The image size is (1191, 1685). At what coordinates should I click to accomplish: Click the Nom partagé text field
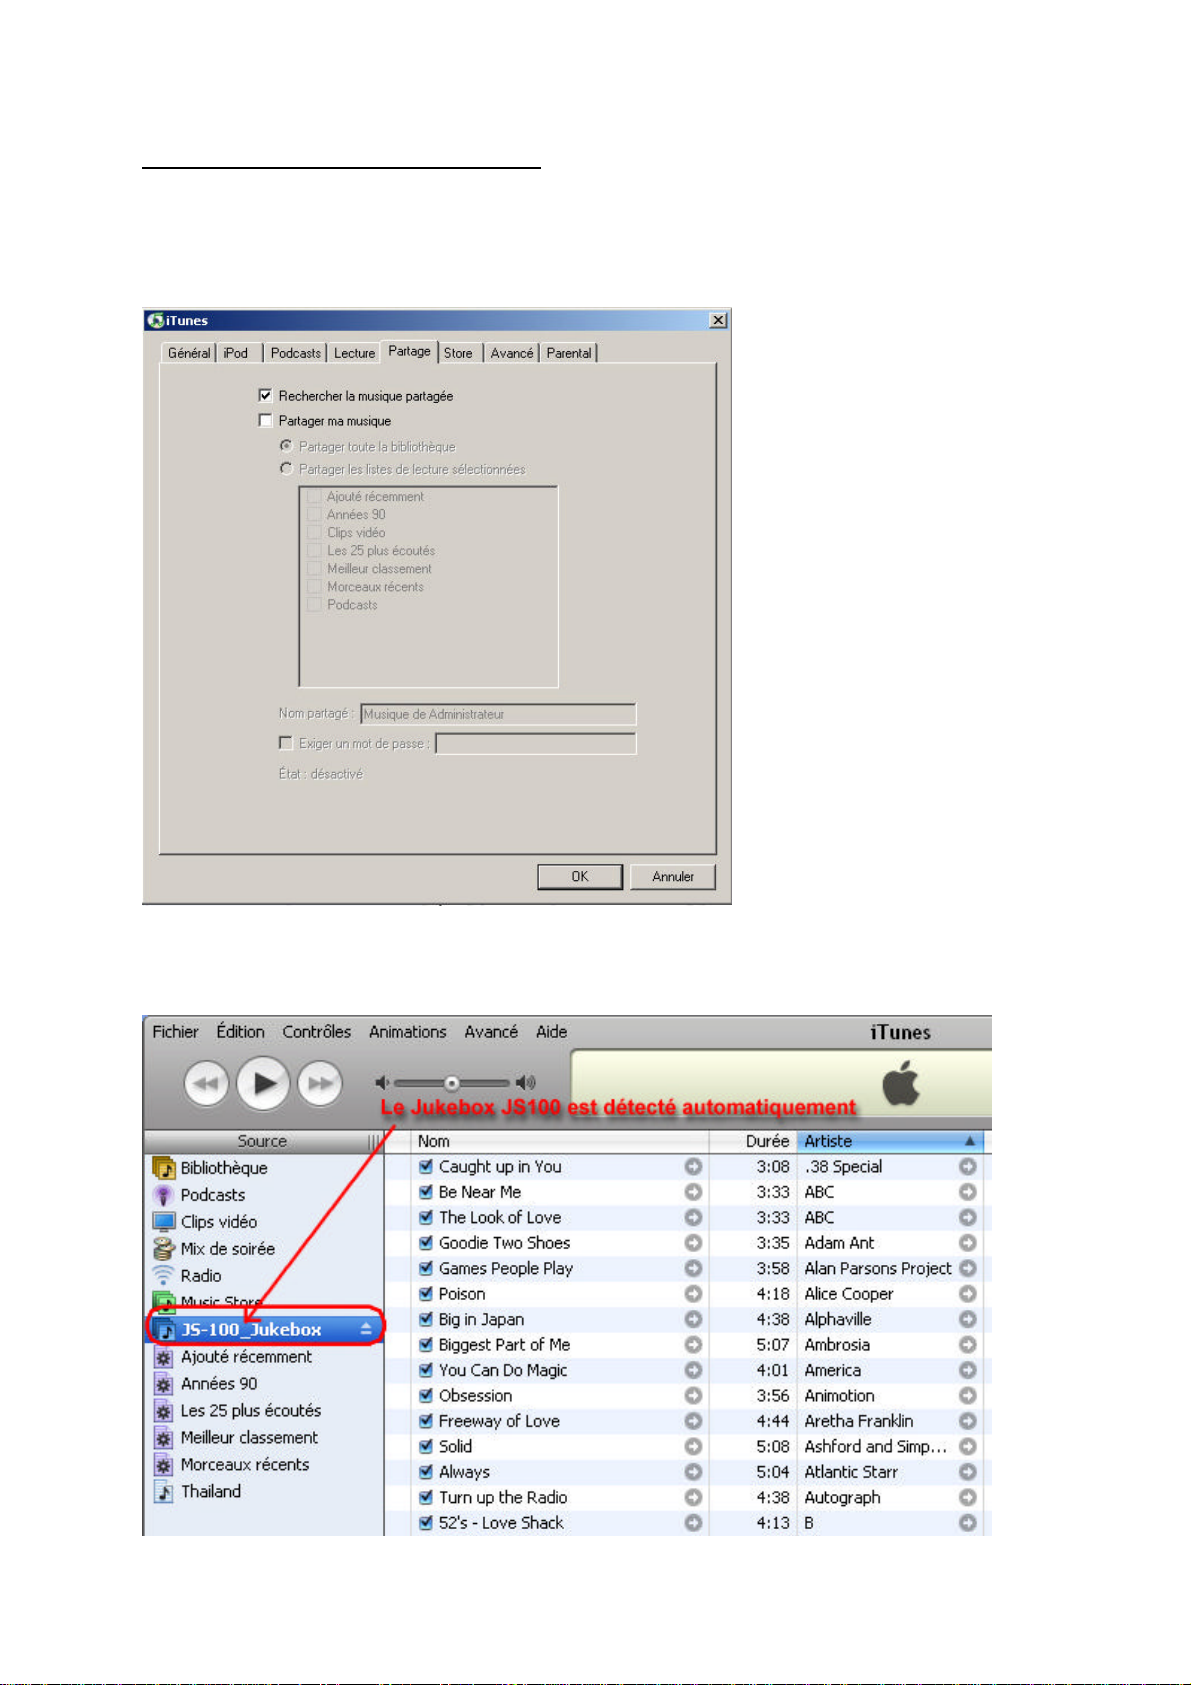[x=498, y=714]
